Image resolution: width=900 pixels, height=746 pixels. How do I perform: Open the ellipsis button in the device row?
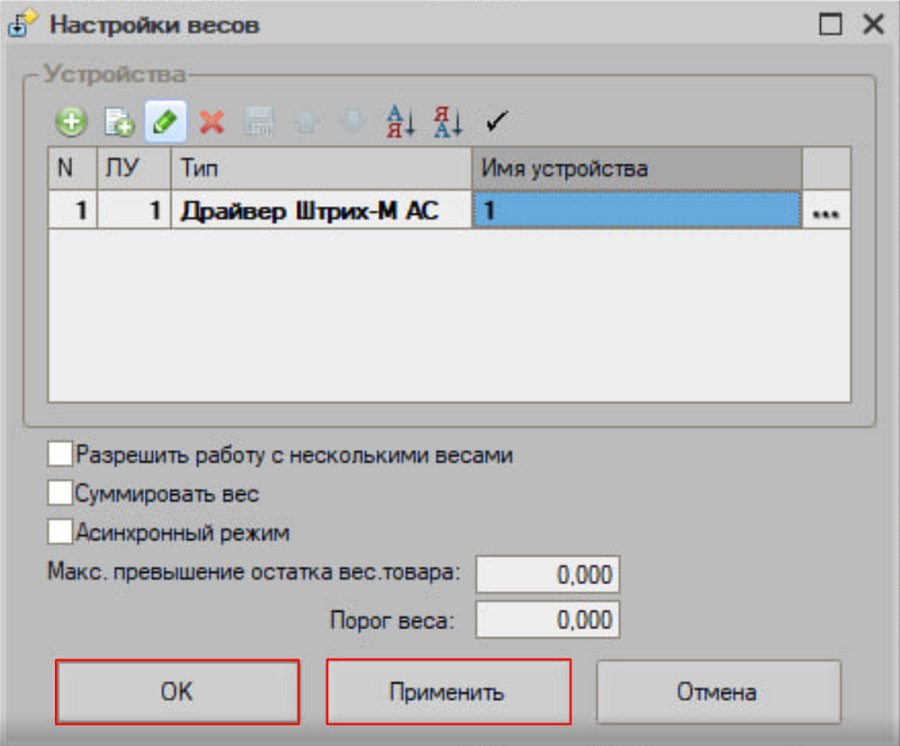(826, 211)
